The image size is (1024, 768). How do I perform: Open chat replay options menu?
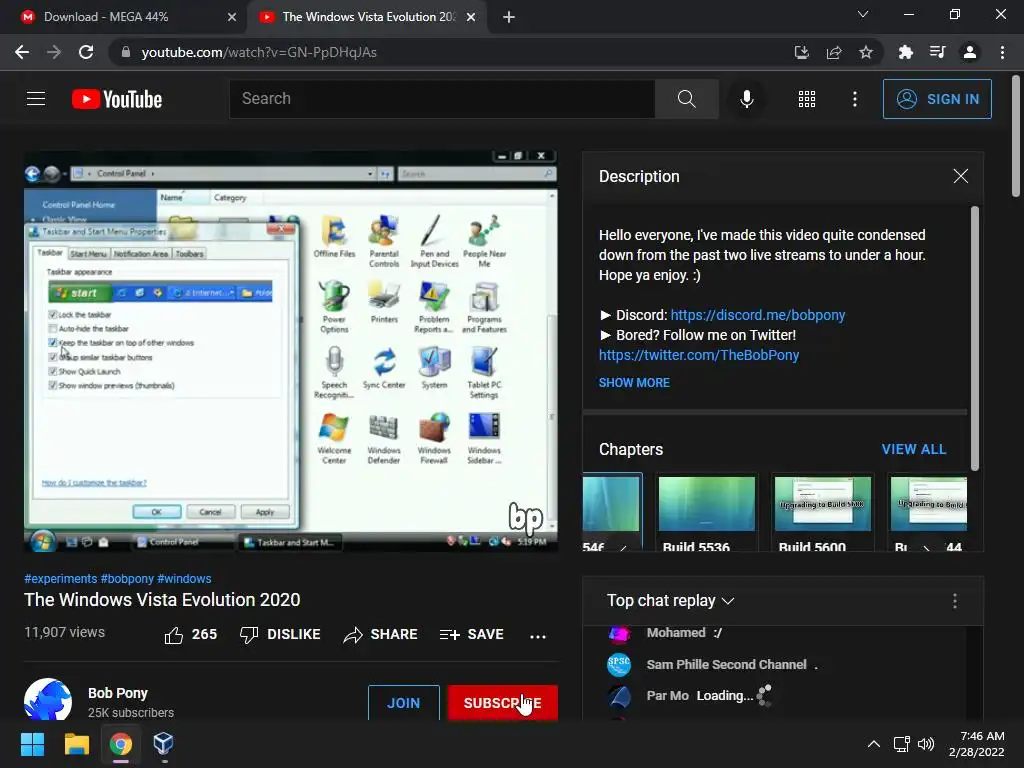click(955, 601)
